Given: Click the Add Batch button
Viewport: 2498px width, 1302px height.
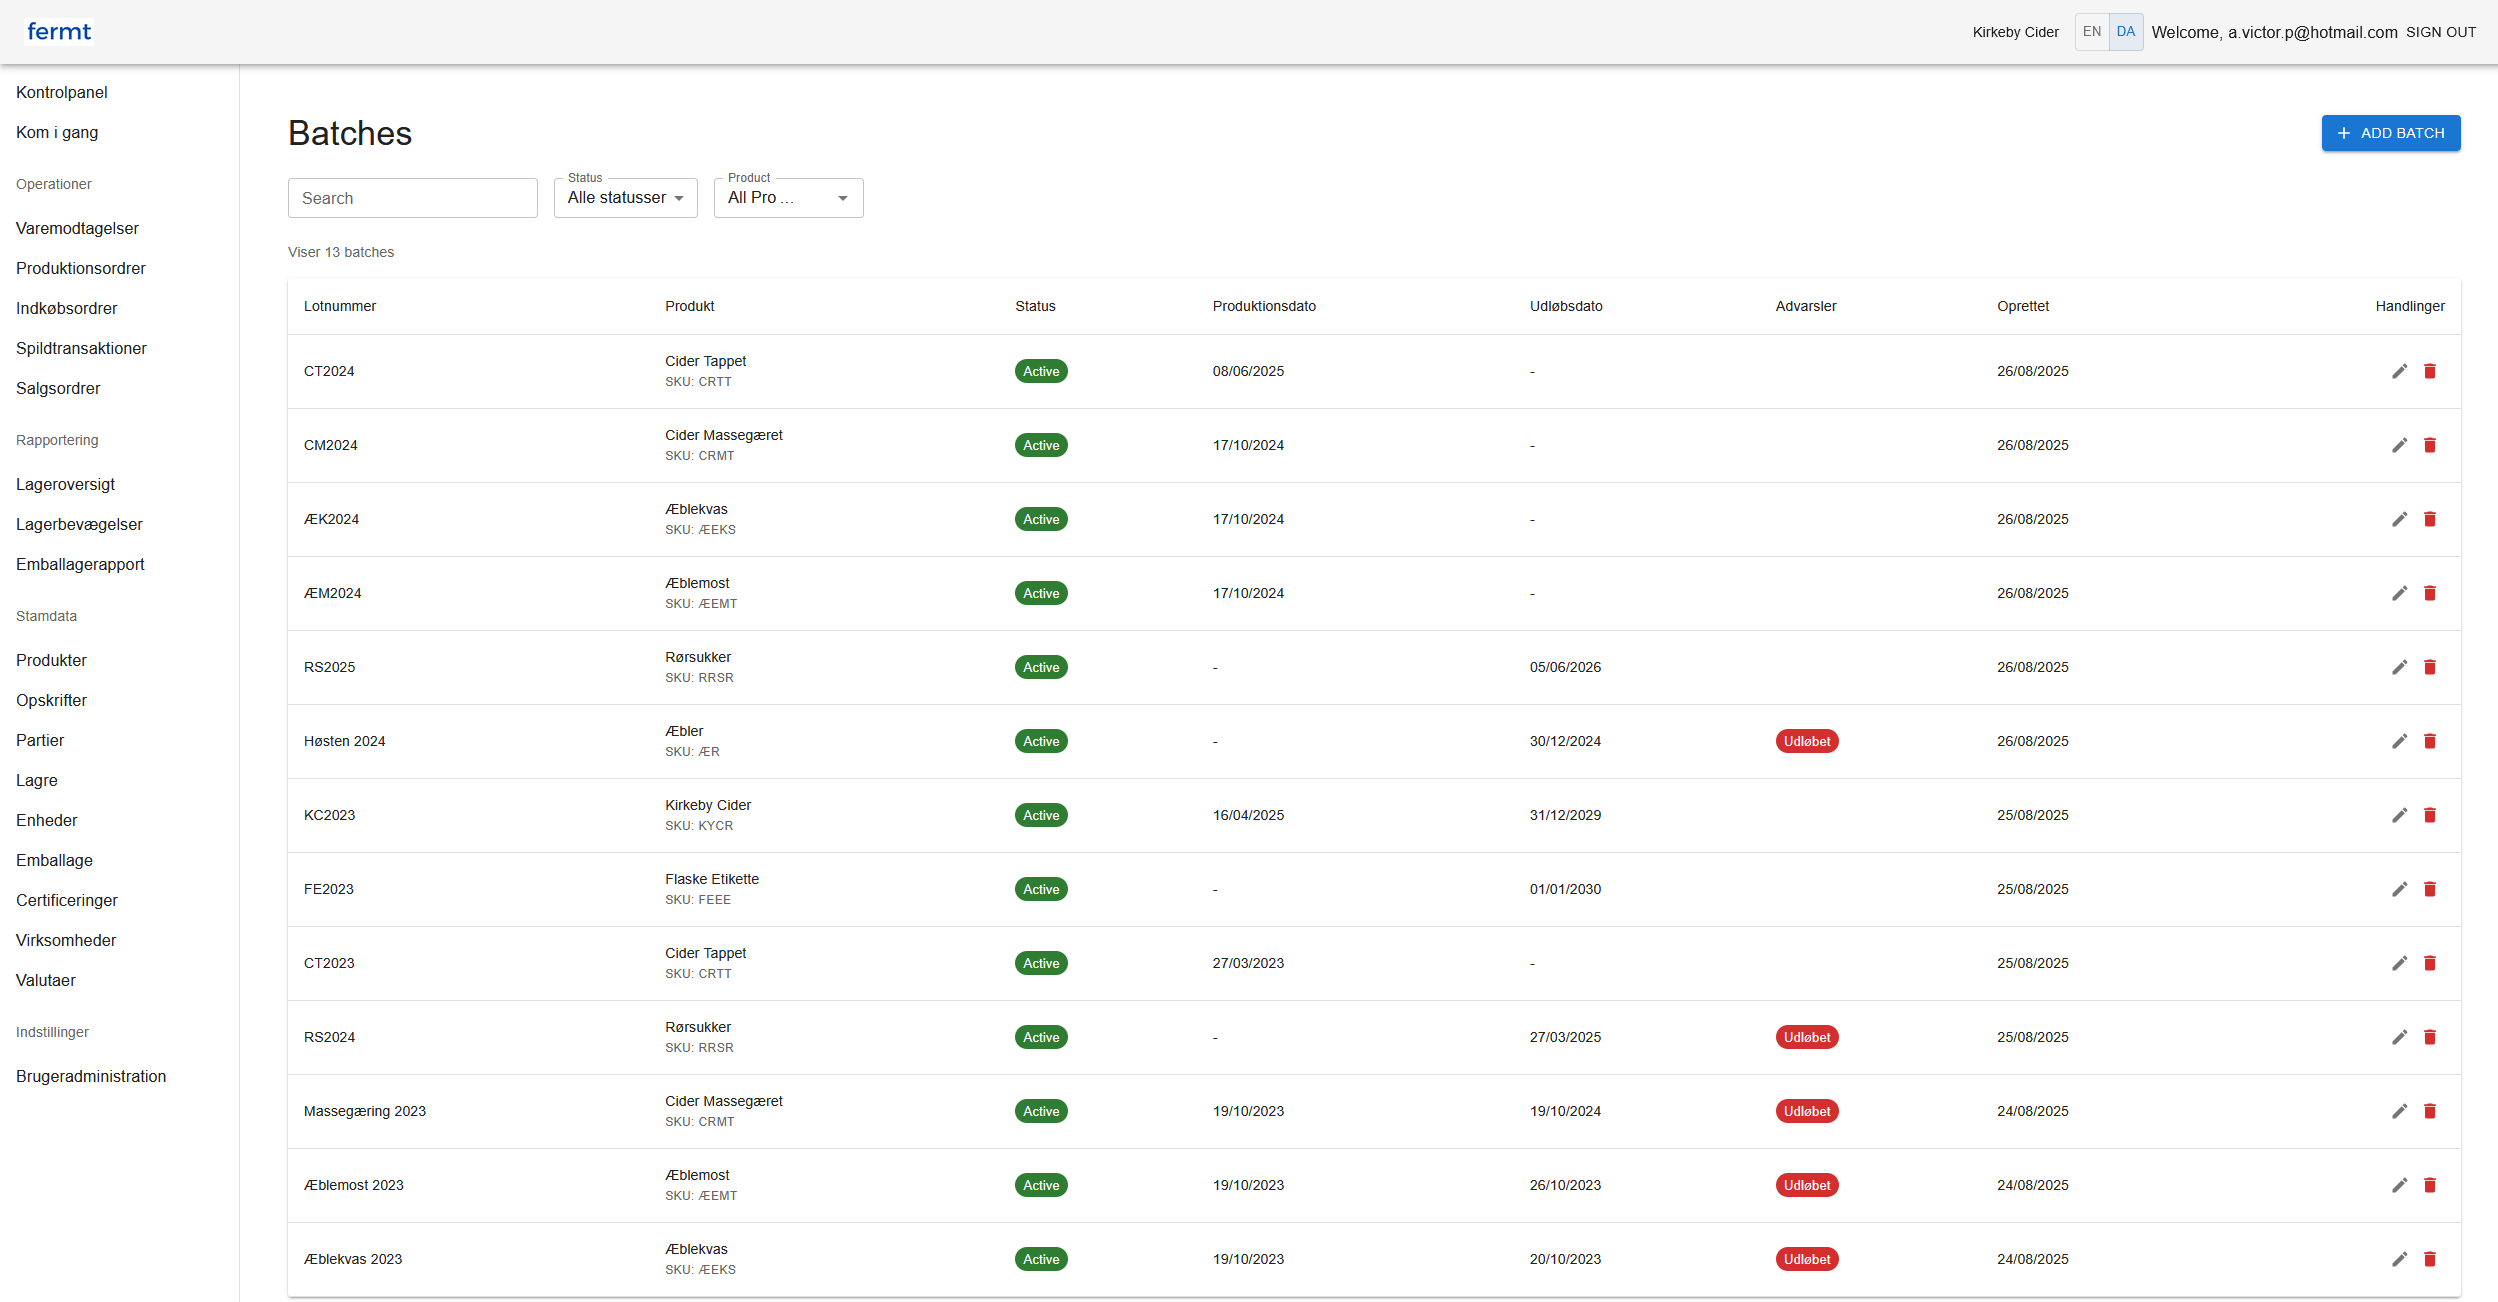Looking at the screenshot, I should point(2390,133).
